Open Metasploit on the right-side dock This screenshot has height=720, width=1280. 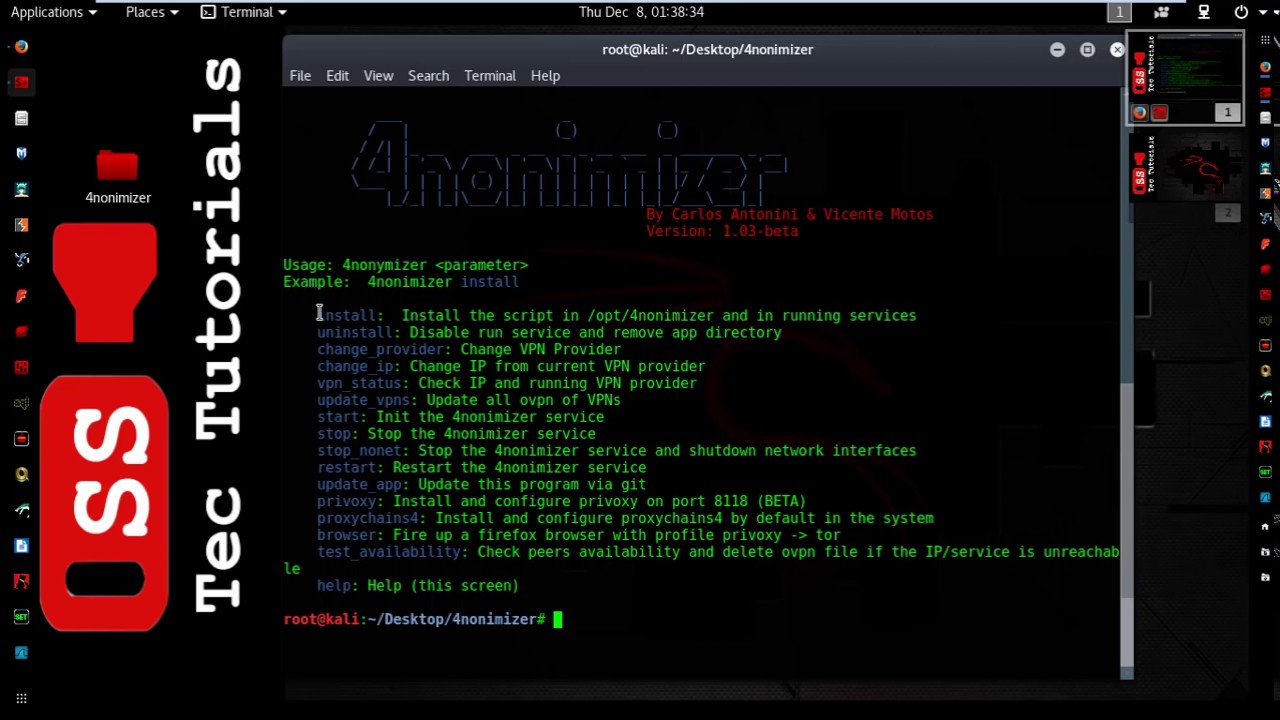coord(1265,142)
